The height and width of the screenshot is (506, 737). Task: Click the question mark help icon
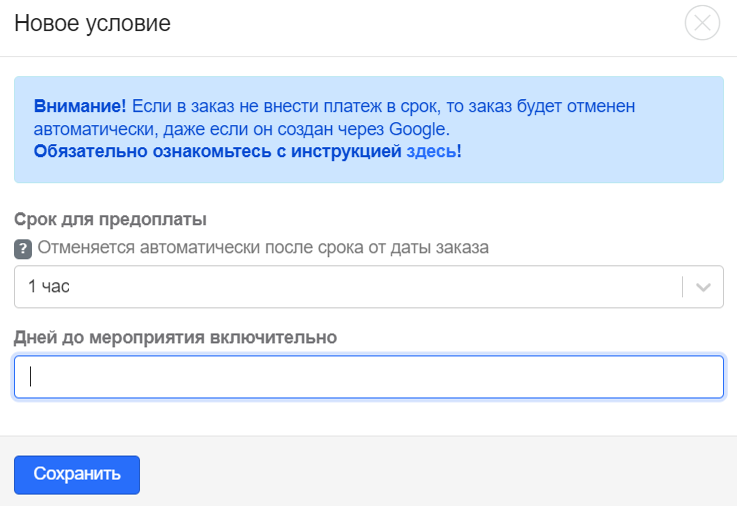[23, 248]
